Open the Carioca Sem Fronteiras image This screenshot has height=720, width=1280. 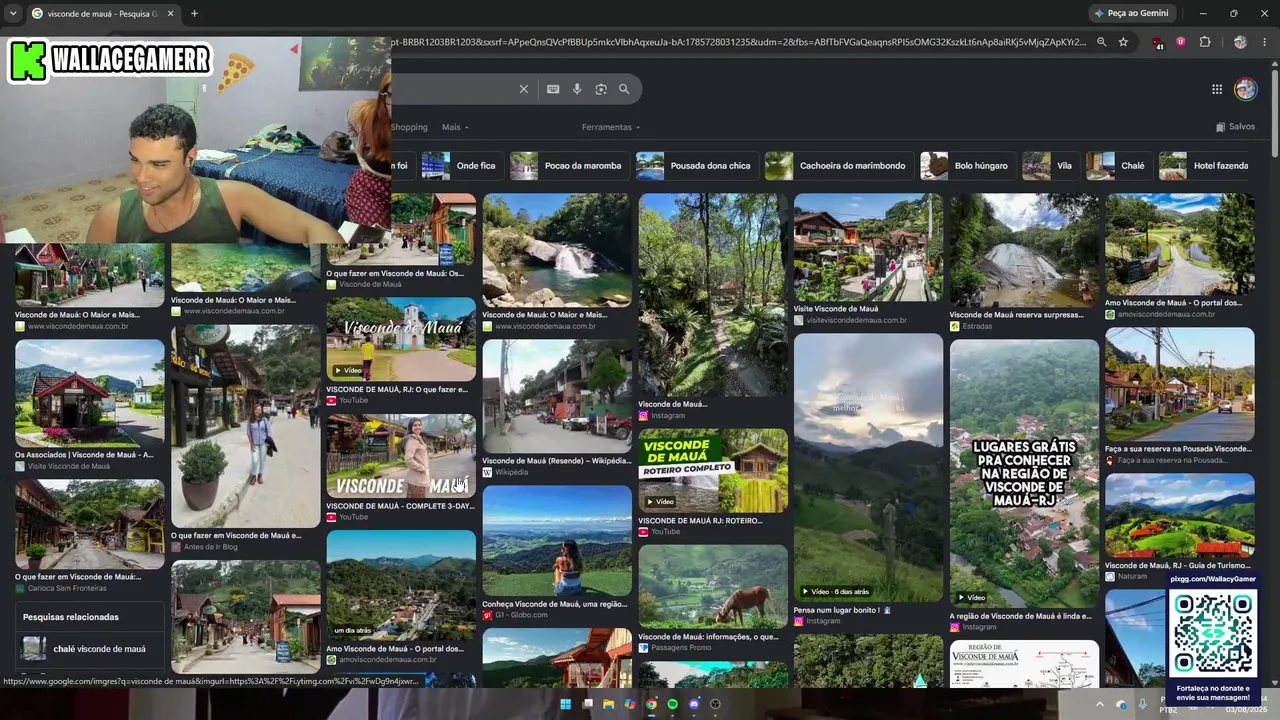[x=90, y=524]
